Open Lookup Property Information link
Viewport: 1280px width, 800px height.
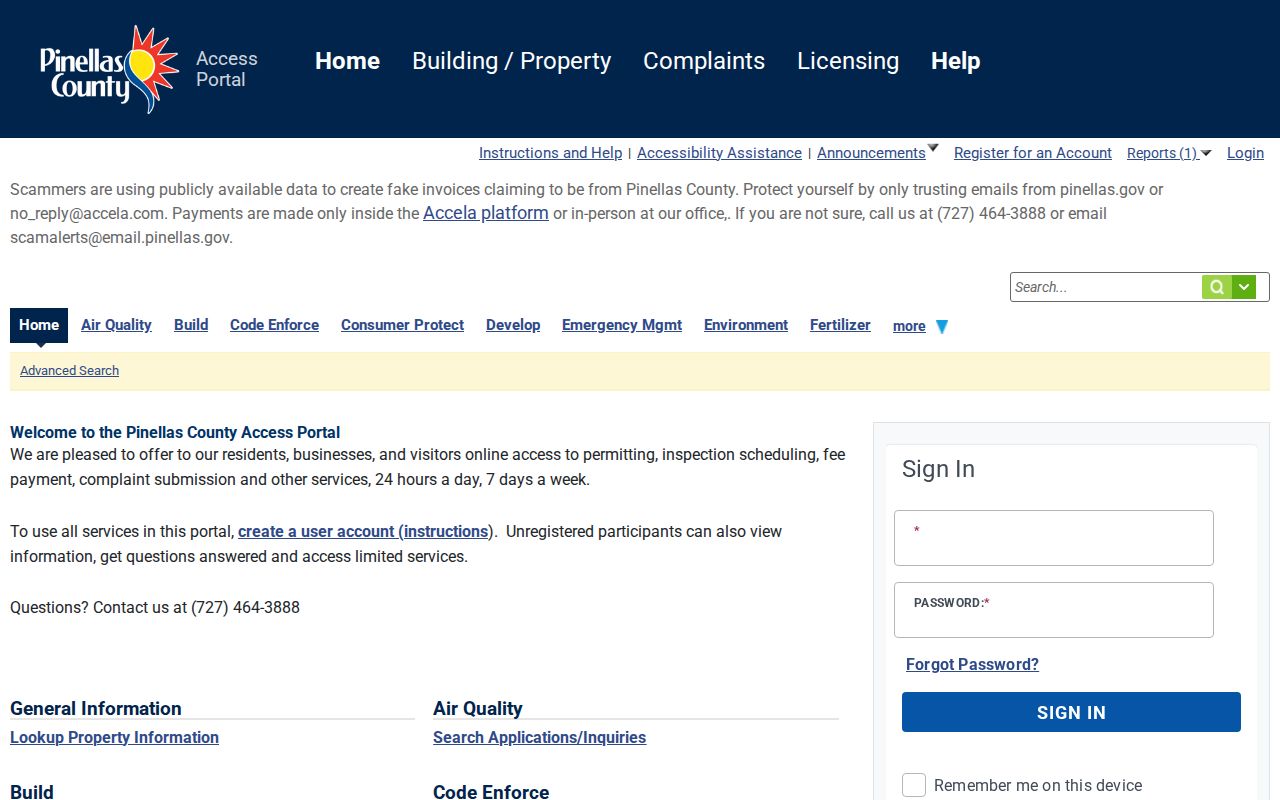[114, 737]
